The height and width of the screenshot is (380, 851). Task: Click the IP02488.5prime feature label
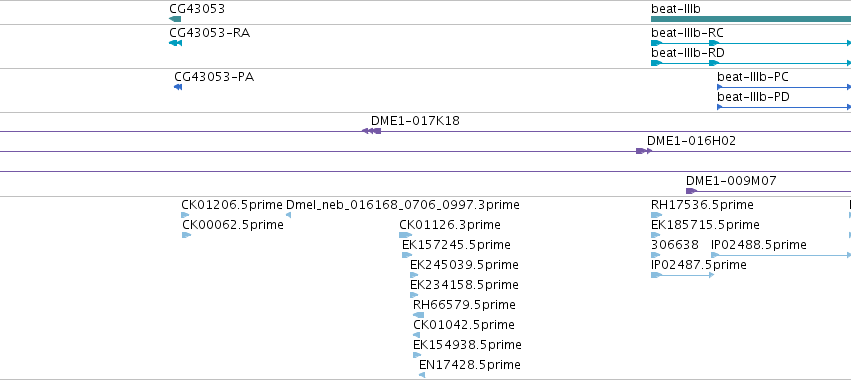[759, 245]
